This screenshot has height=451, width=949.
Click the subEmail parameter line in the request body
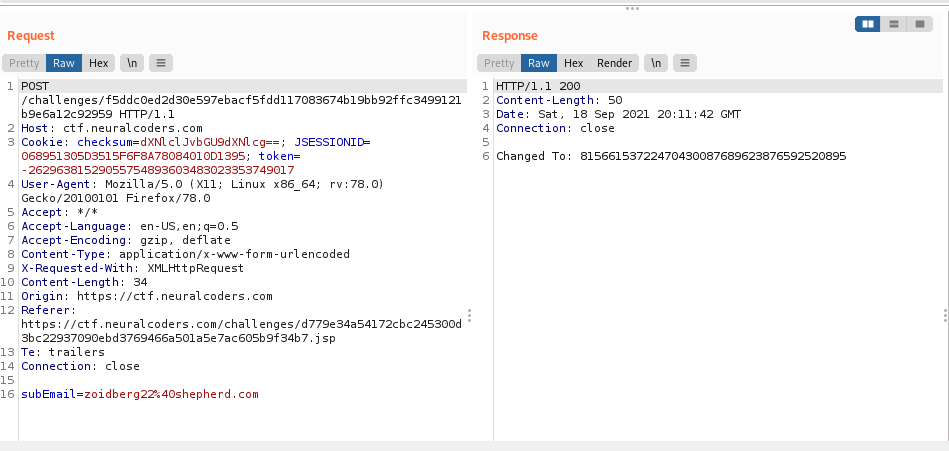click(x=139, y=395)
